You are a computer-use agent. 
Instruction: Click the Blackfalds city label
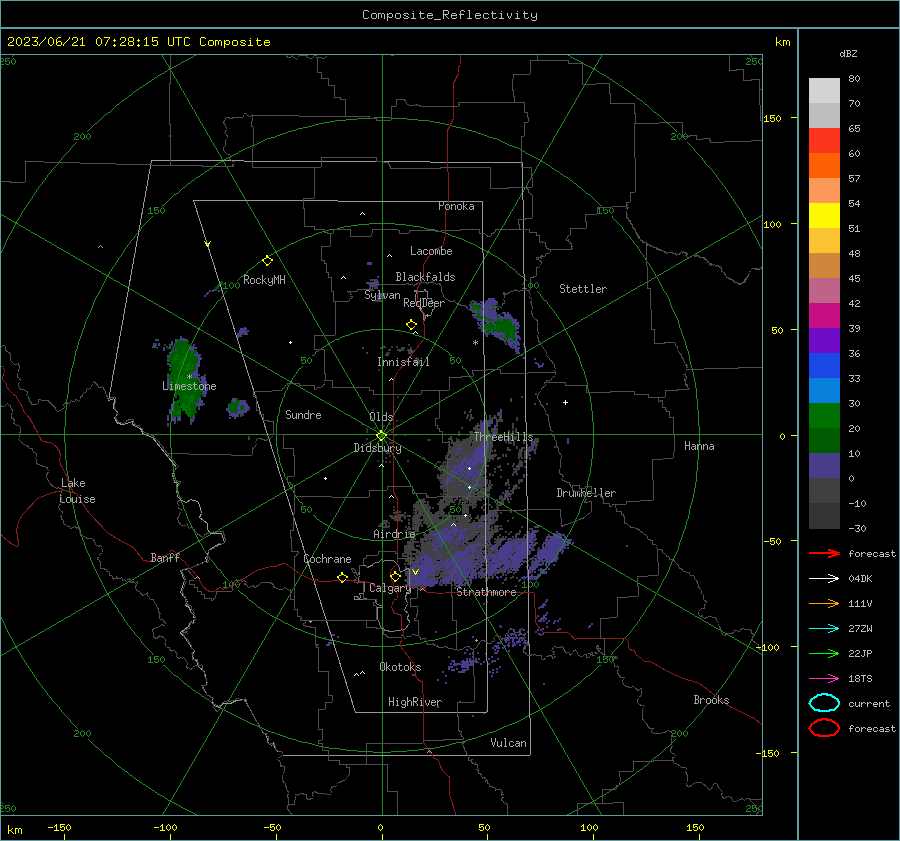click(x=425, y=277)
